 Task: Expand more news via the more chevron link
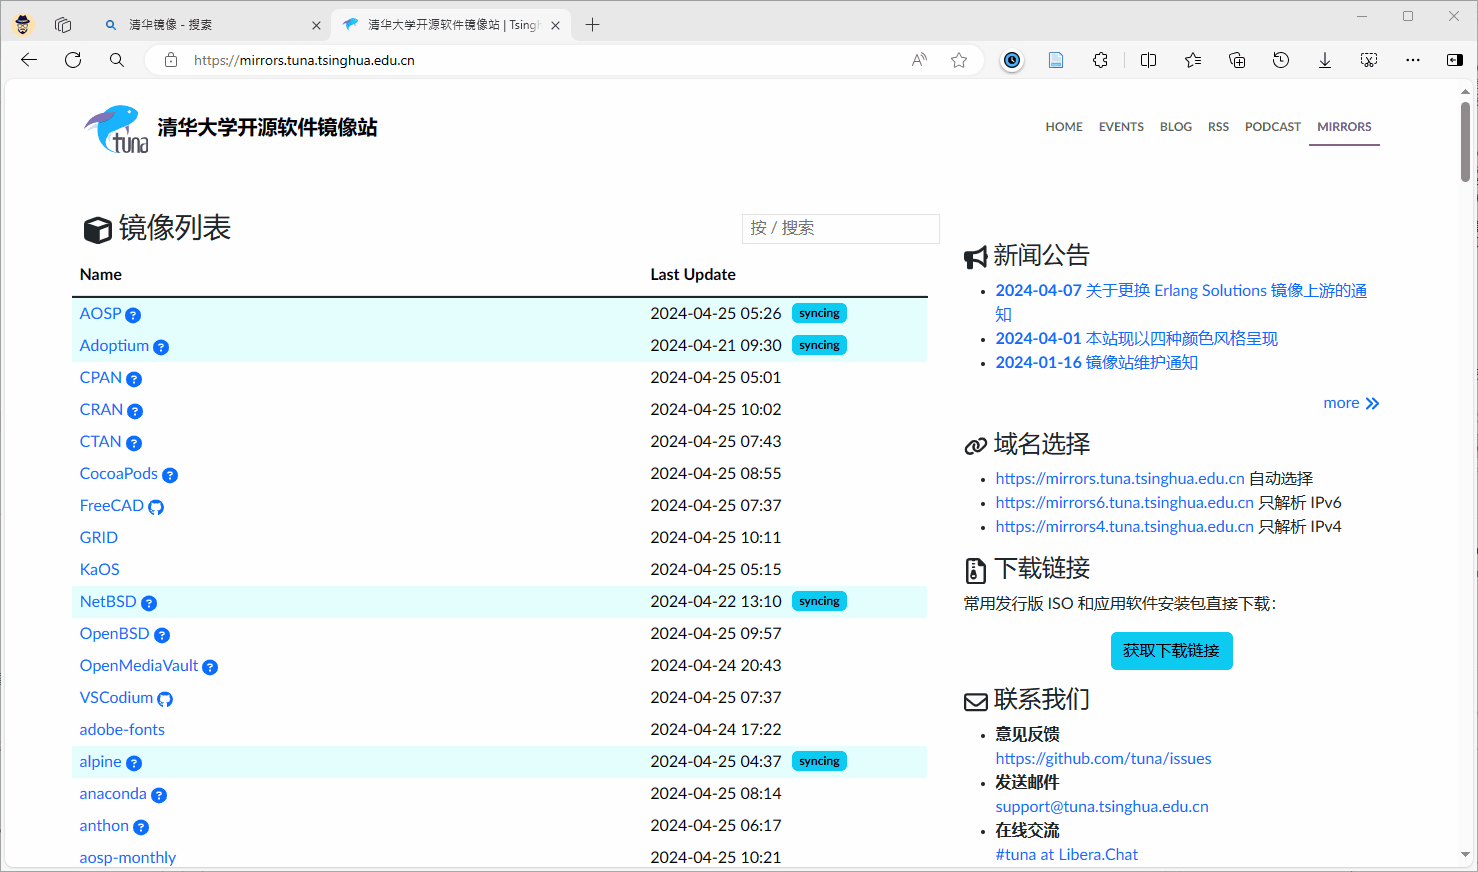[1350, 402]
